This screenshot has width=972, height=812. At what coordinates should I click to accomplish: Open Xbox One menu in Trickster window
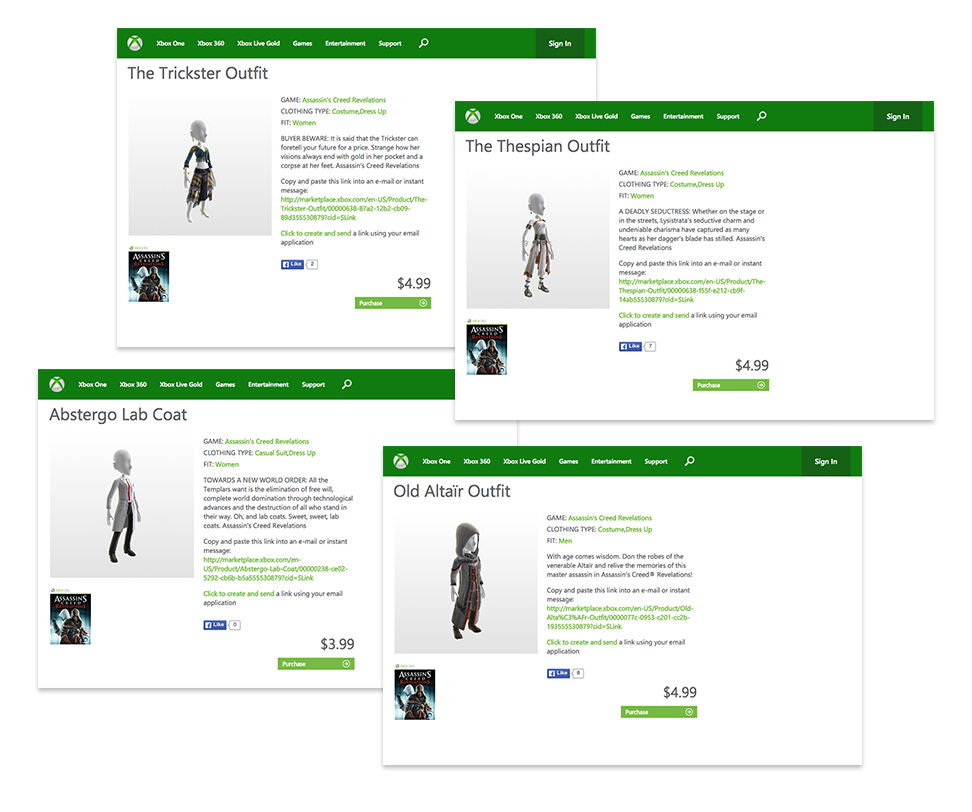pos(170,43)
